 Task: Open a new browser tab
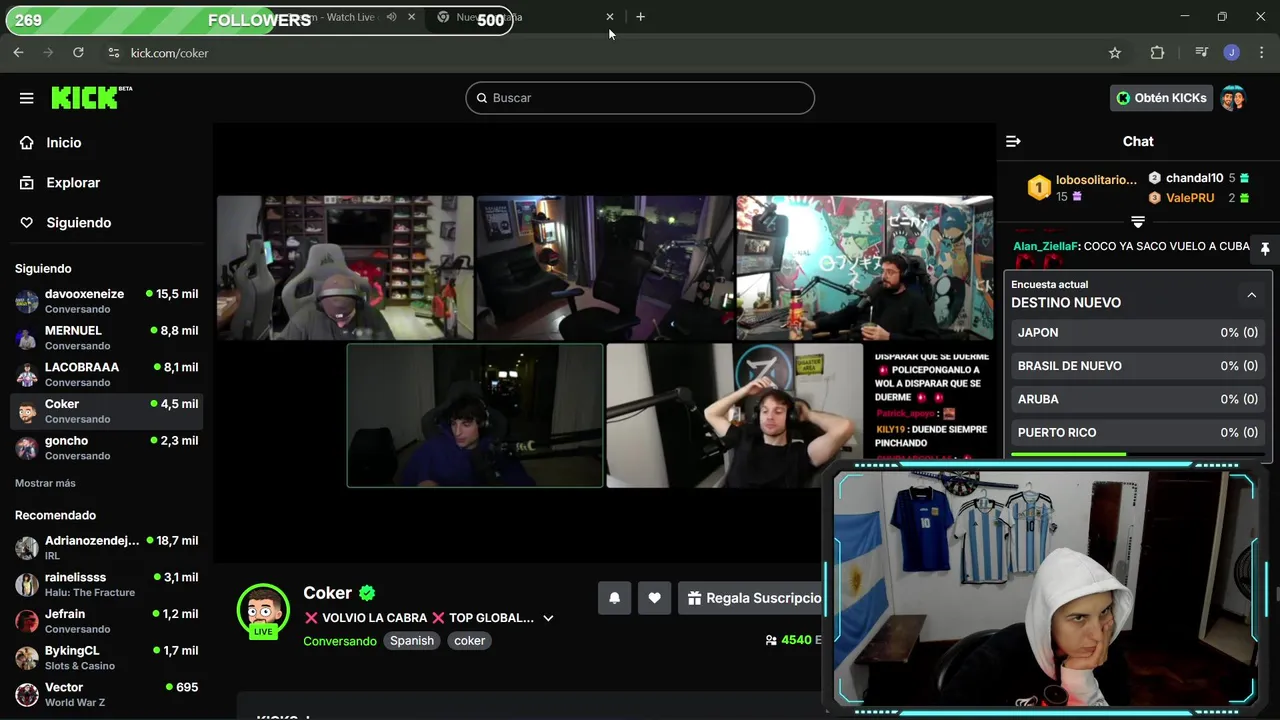coord(640,17)
